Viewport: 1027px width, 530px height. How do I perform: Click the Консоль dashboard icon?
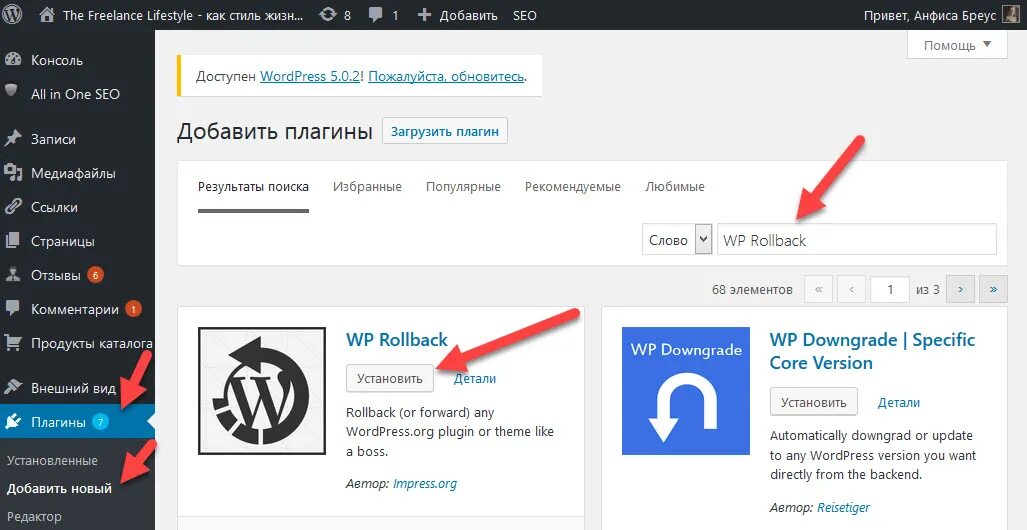13,60
